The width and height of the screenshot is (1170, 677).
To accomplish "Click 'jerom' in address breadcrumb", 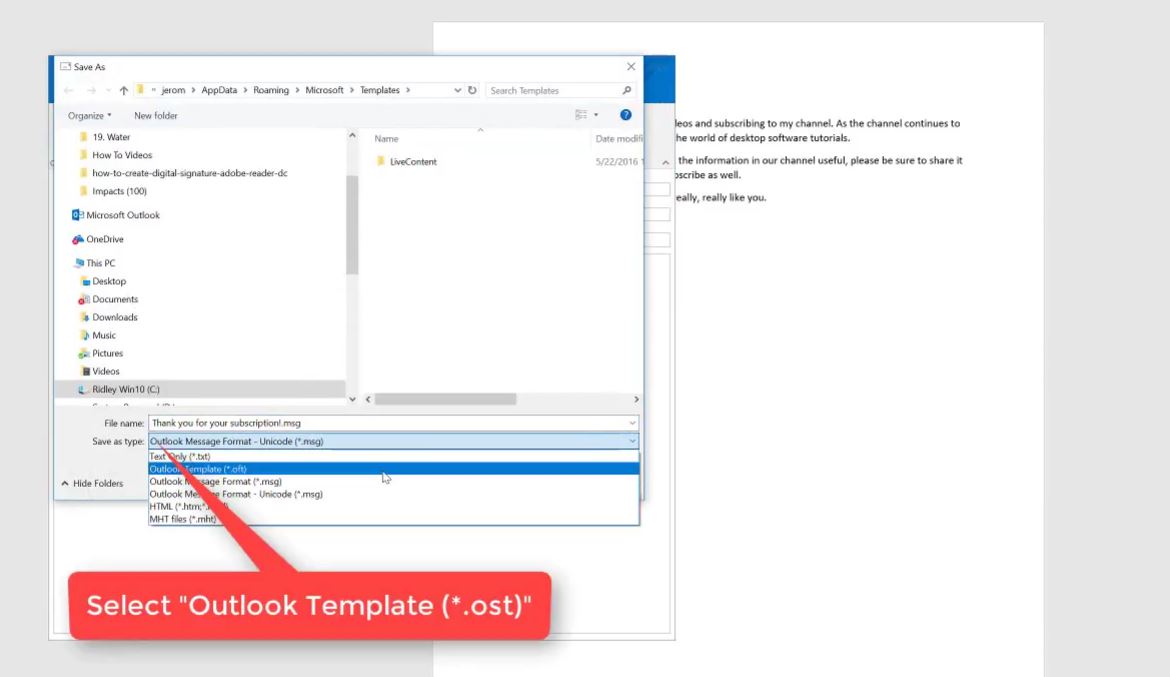I will tap(173, 90).
